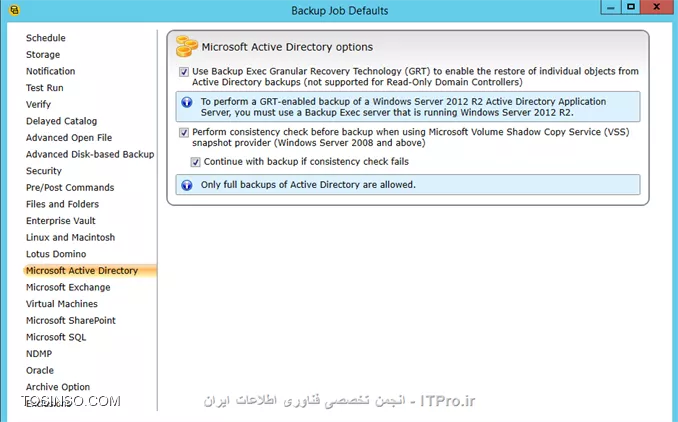Select Storage in the left list

point(43,54)
